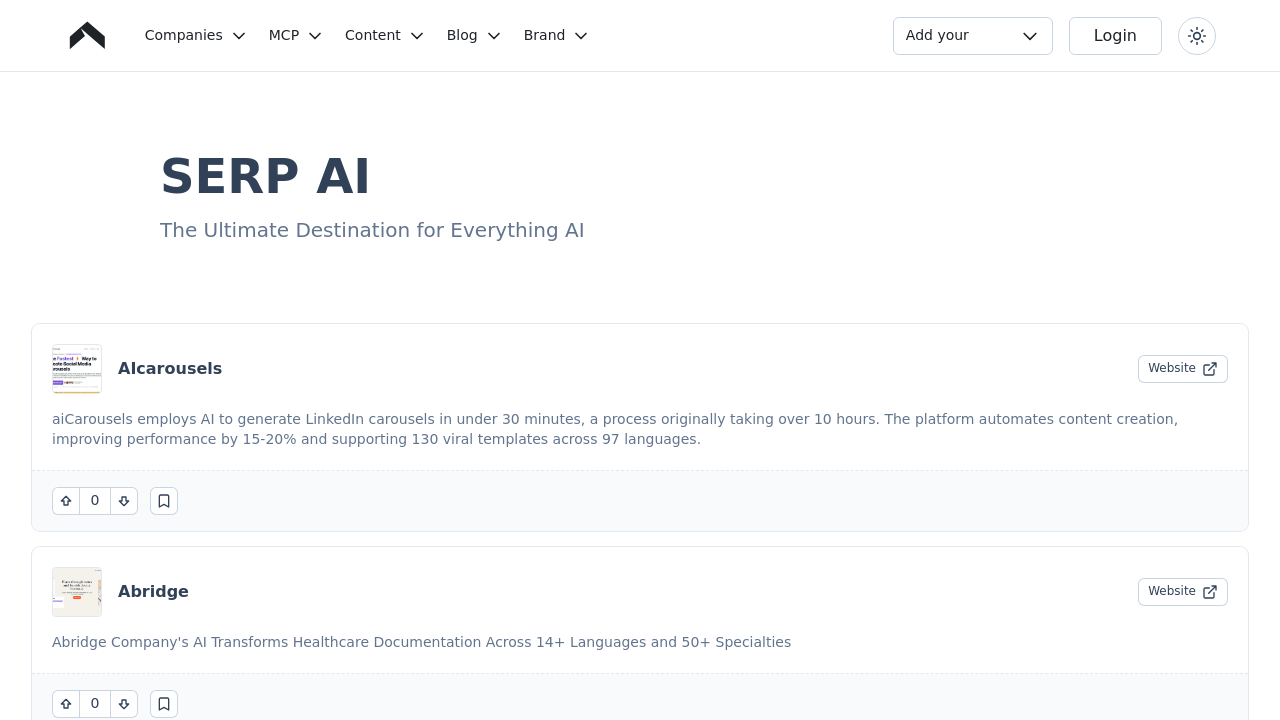This screenshot has width=1280, height=720.
Task: Click the AIcarousels thumbnail image
Action: click(77, 369)
